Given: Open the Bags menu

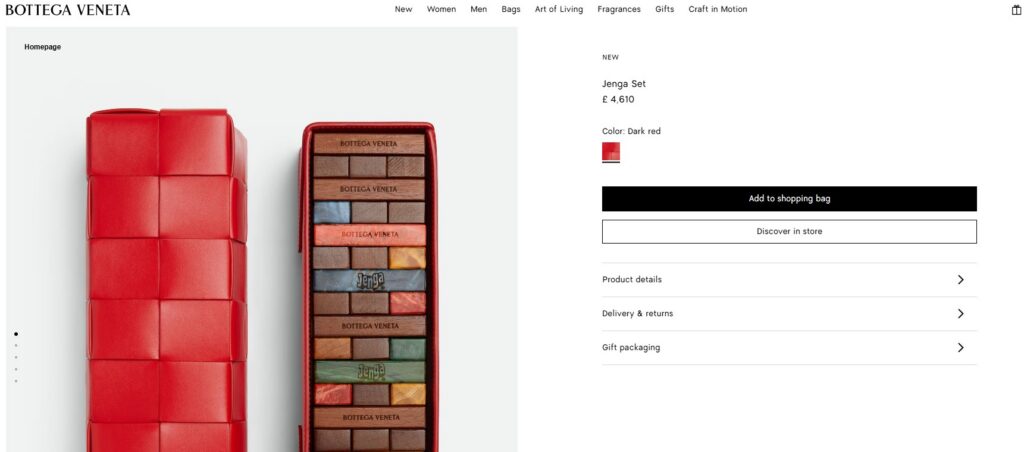Looking at the screenshot, I should point(511,10).
